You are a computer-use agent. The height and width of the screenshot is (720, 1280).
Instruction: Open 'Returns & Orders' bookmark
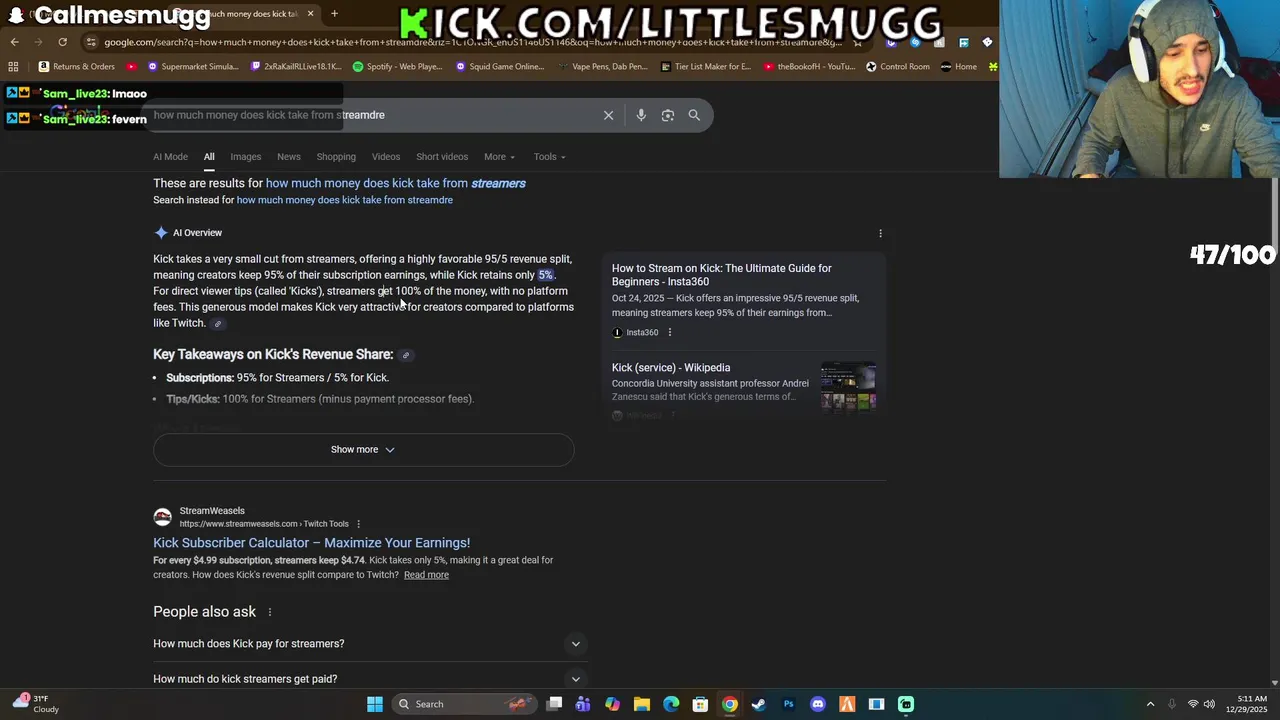point(77,67)
